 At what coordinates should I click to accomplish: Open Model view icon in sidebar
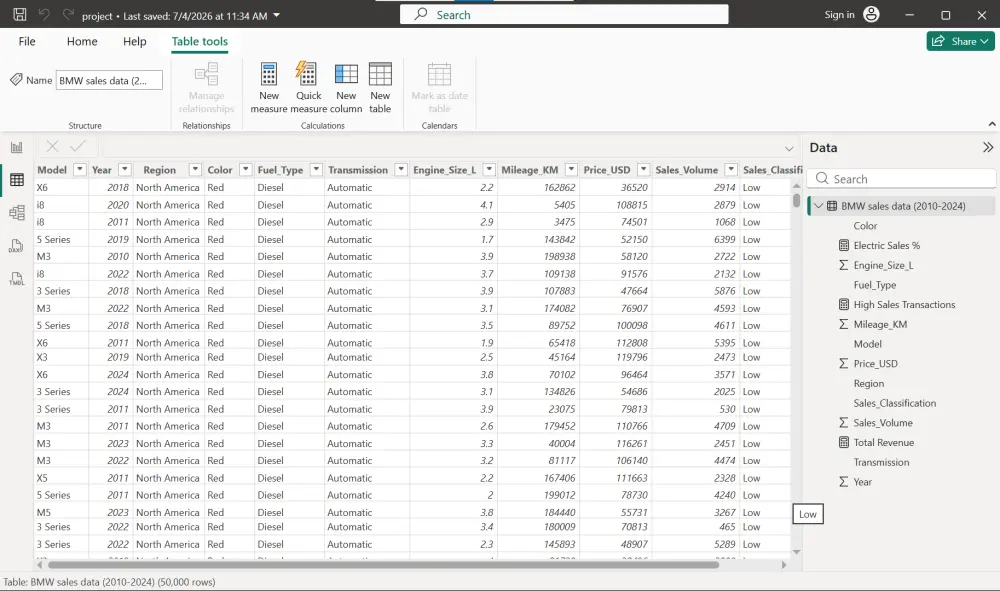[x=17, y=212]
